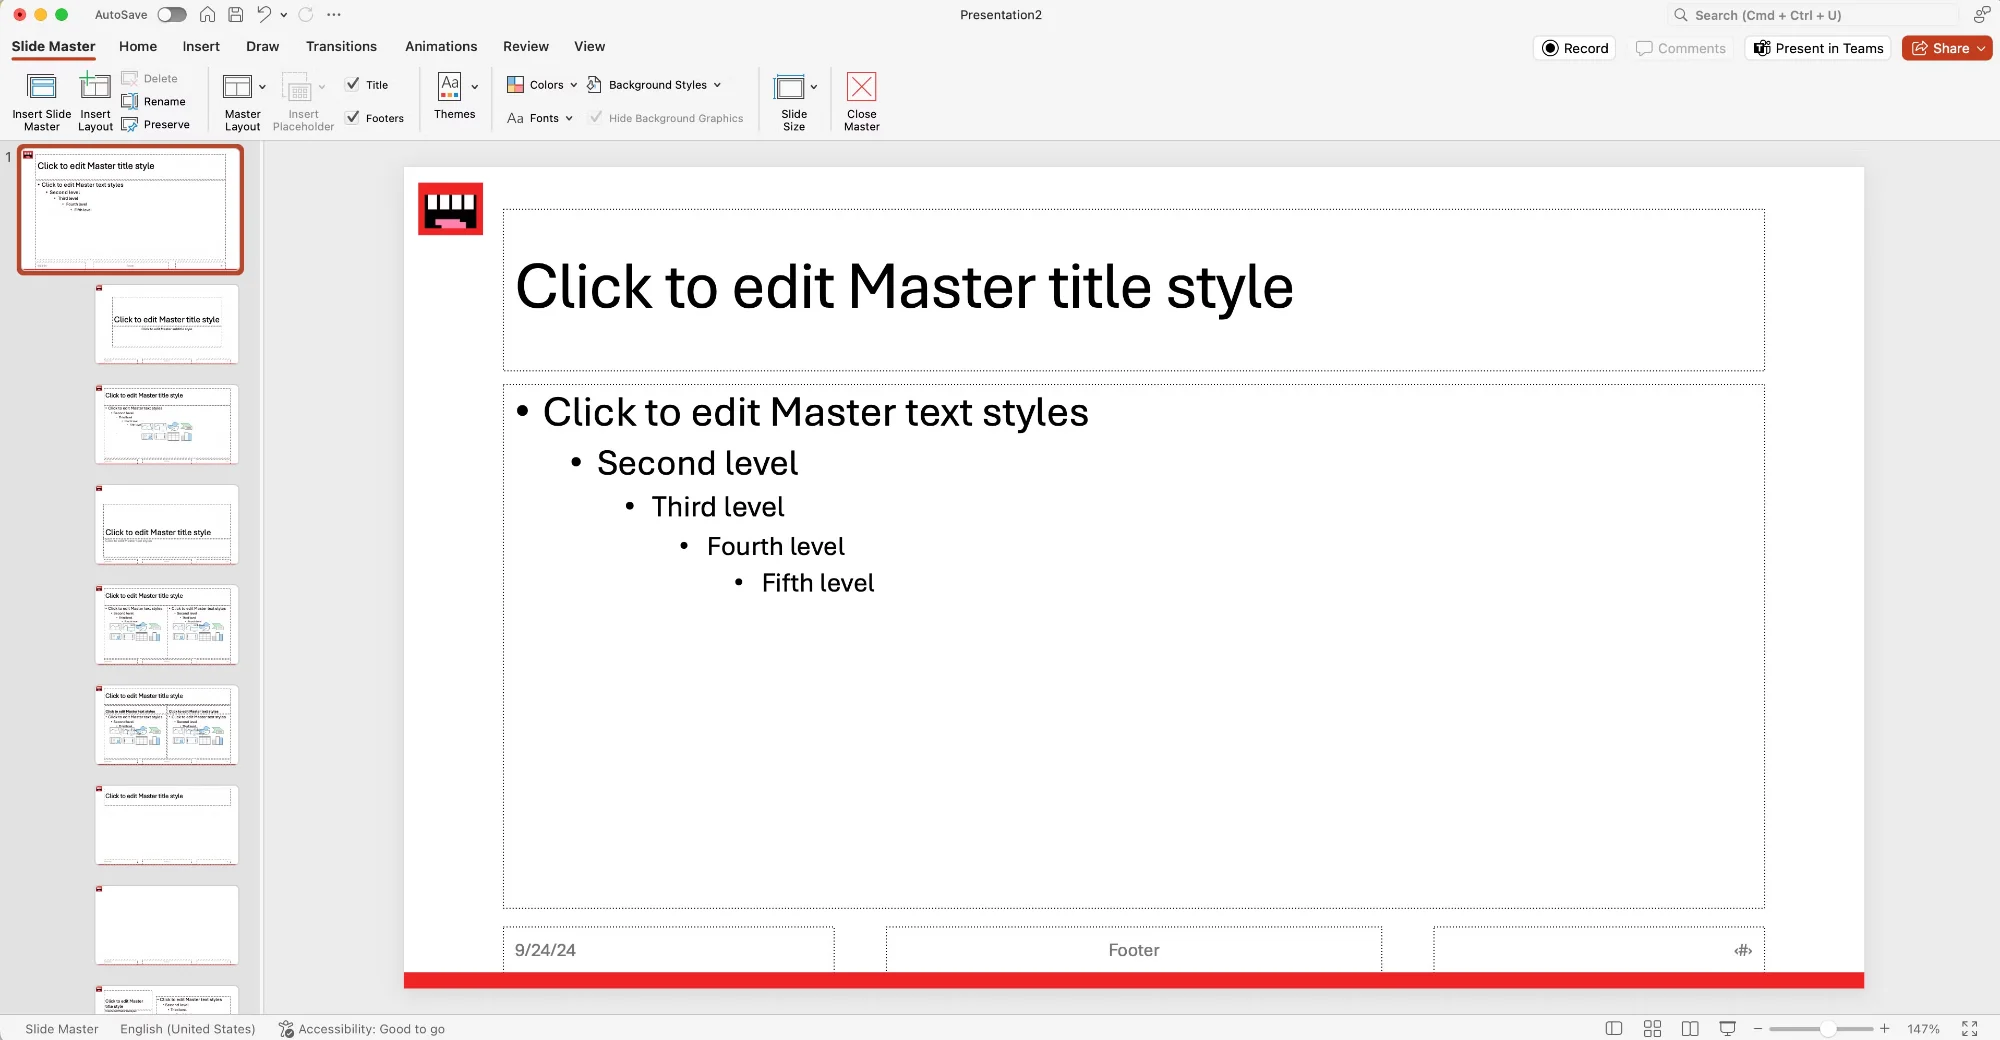Screen dimensions: 2000x1040
Task: Select the blank layout thumbnail
Action: click(167, 924)
